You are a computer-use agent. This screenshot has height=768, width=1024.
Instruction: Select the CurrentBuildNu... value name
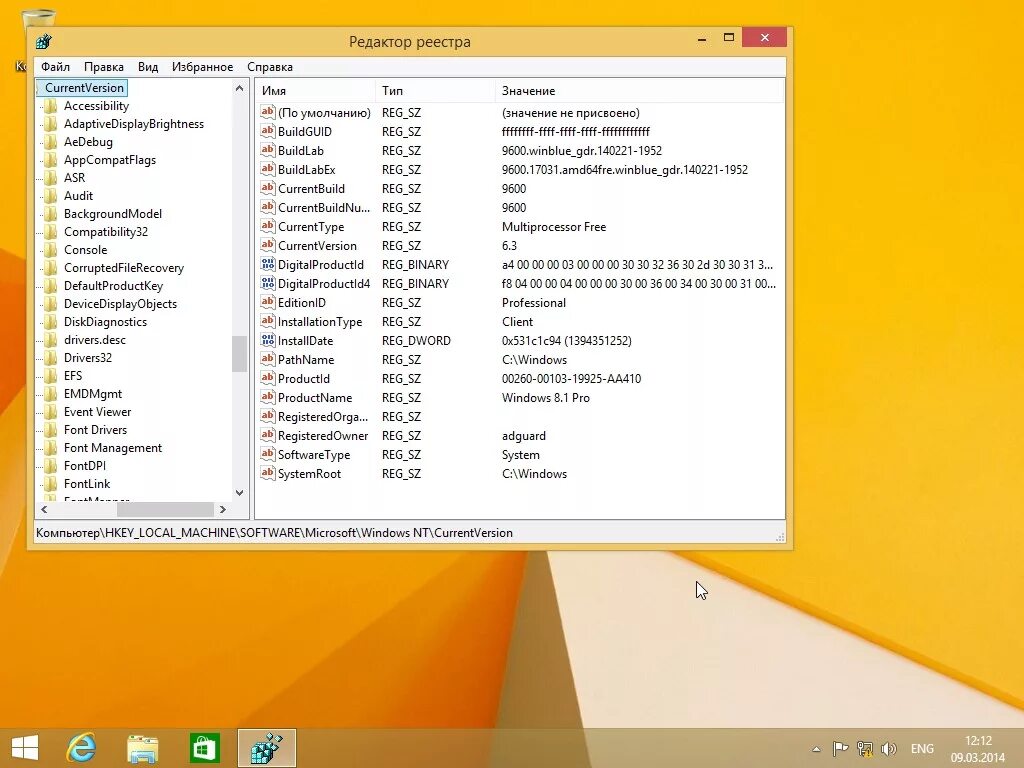[x=324, y=208]
